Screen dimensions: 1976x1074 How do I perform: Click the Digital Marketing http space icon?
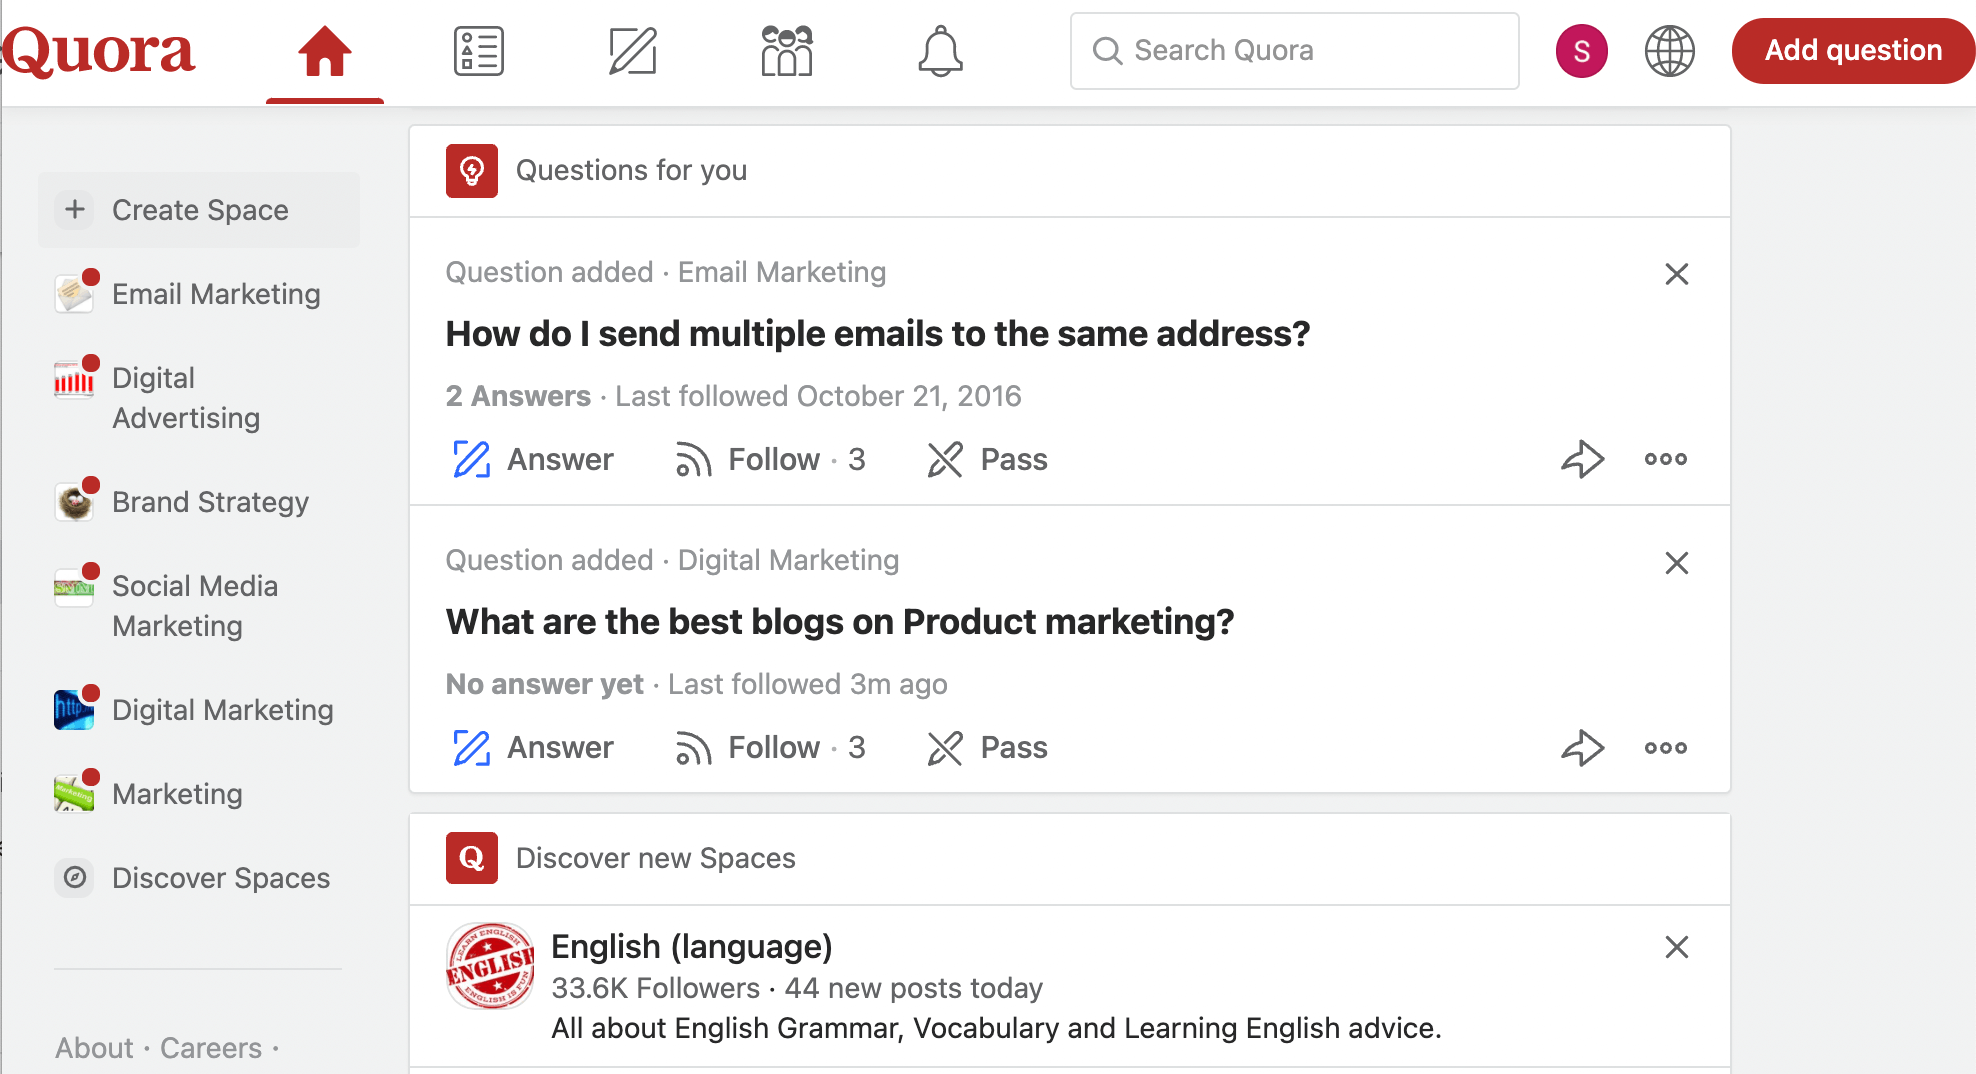pos(74,710)
